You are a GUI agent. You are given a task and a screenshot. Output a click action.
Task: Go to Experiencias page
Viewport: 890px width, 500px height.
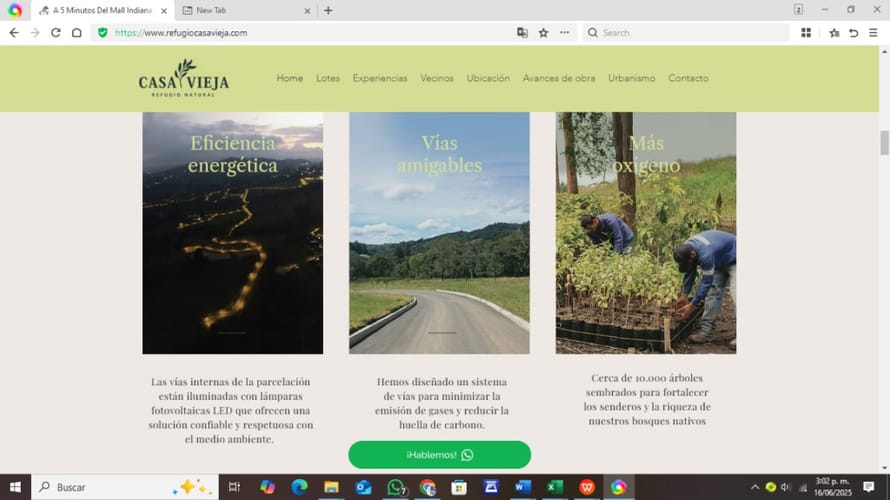380,78
